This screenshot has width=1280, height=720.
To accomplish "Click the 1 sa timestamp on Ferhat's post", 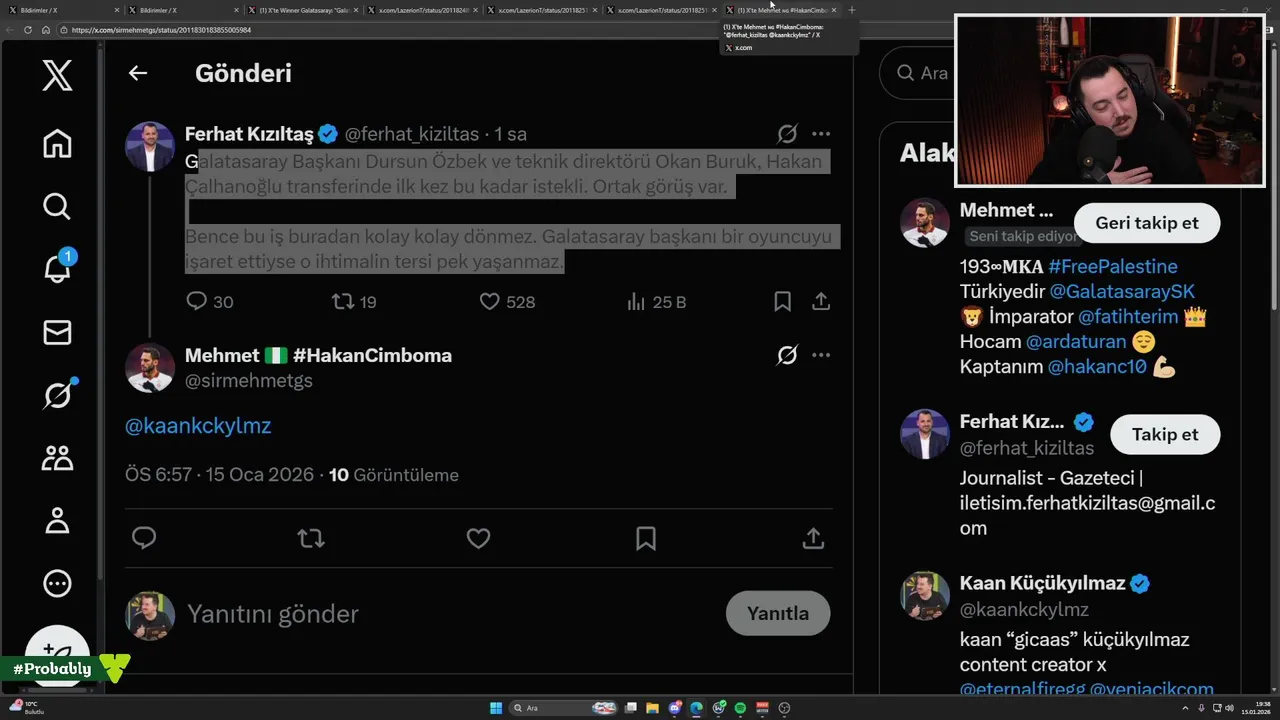I will coord(511,134).
